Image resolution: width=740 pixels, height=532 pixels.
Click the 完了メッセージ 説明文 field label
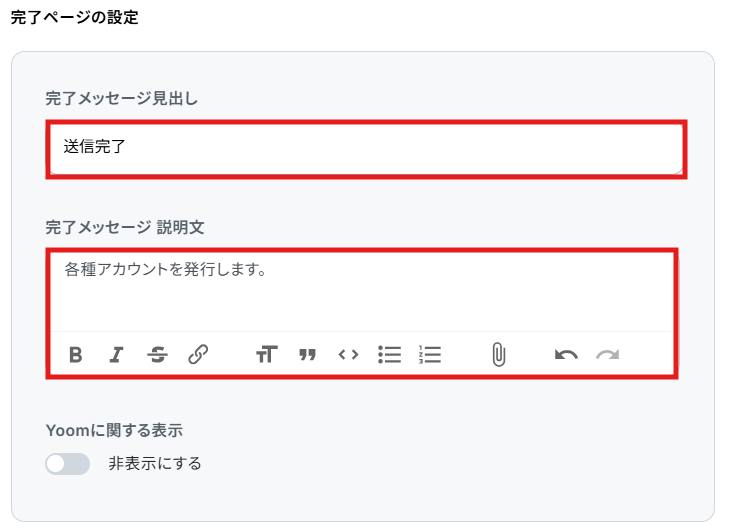pyautogui.click(x=125, y=227)
